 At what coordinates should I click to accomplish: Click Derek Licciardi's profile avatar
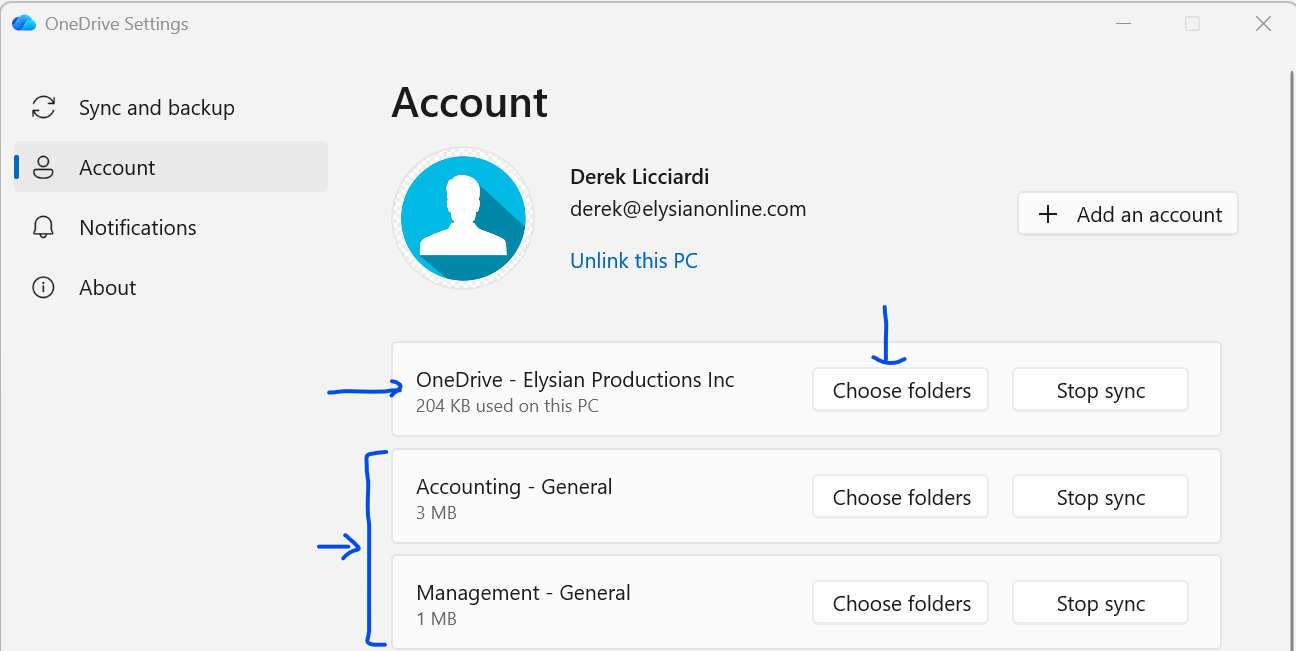click(463, 218)
